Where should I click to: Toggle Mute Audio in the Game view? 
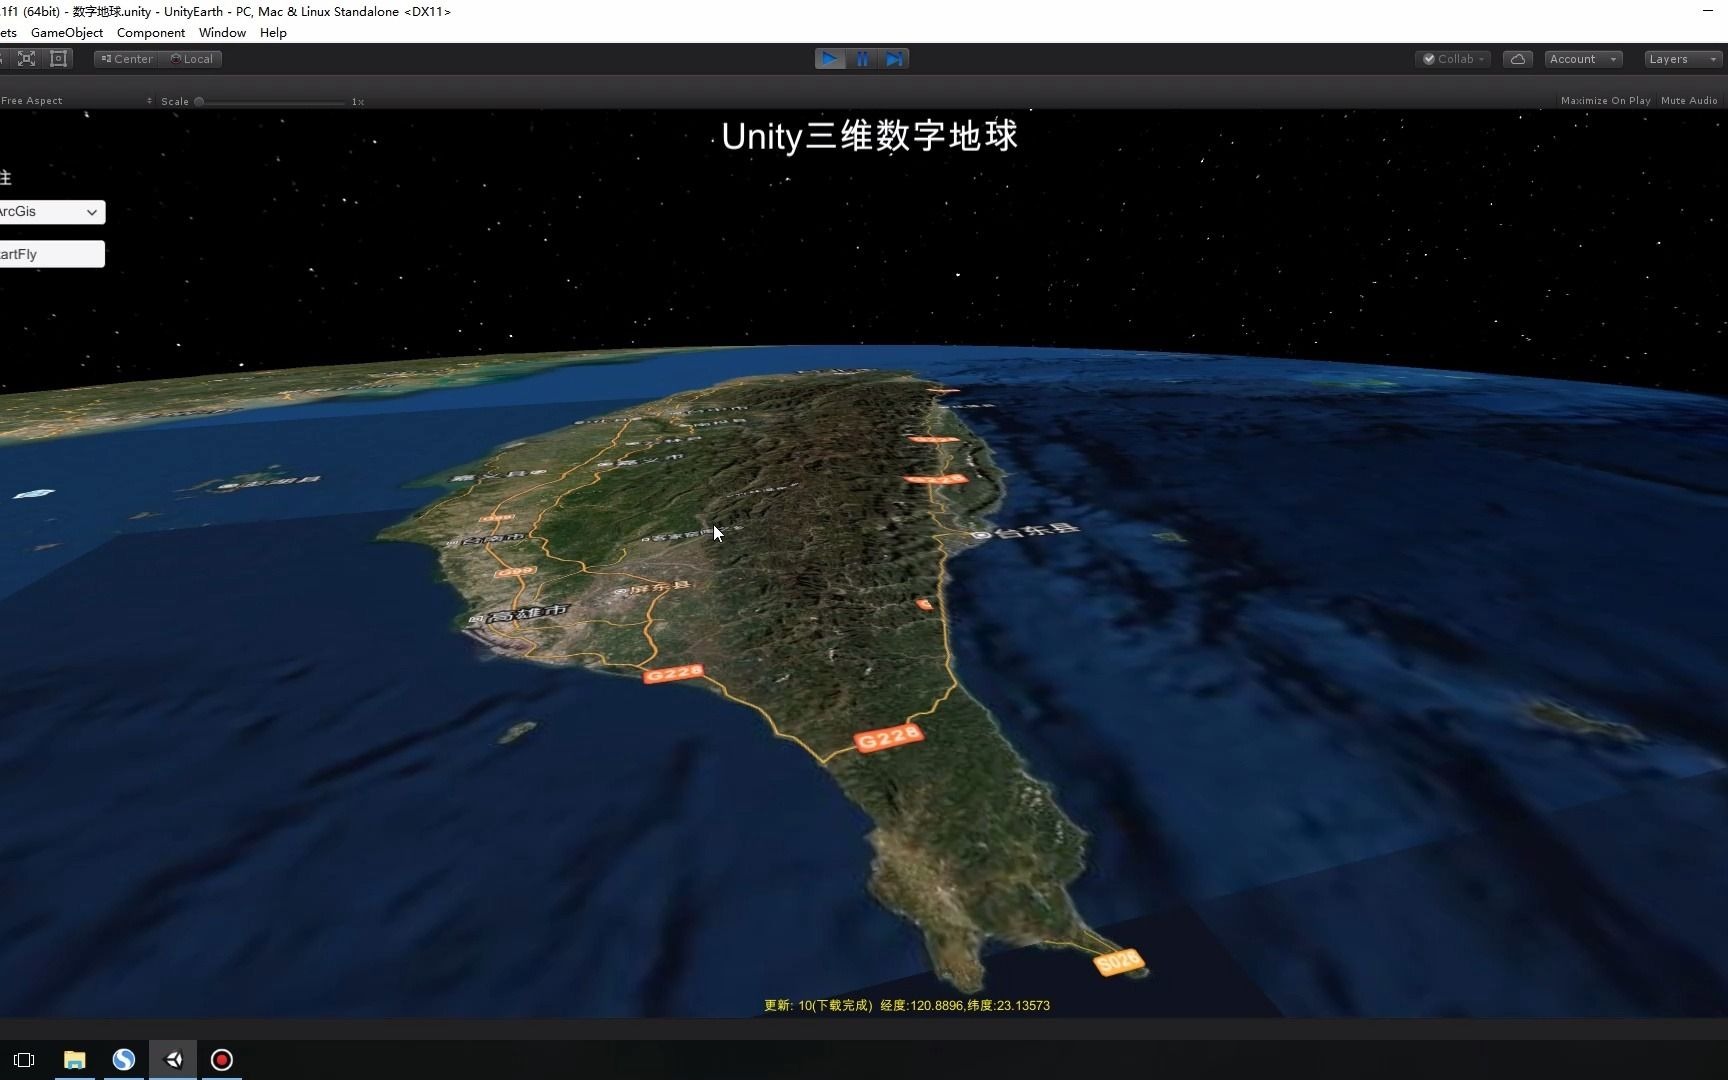[1689, 100]
